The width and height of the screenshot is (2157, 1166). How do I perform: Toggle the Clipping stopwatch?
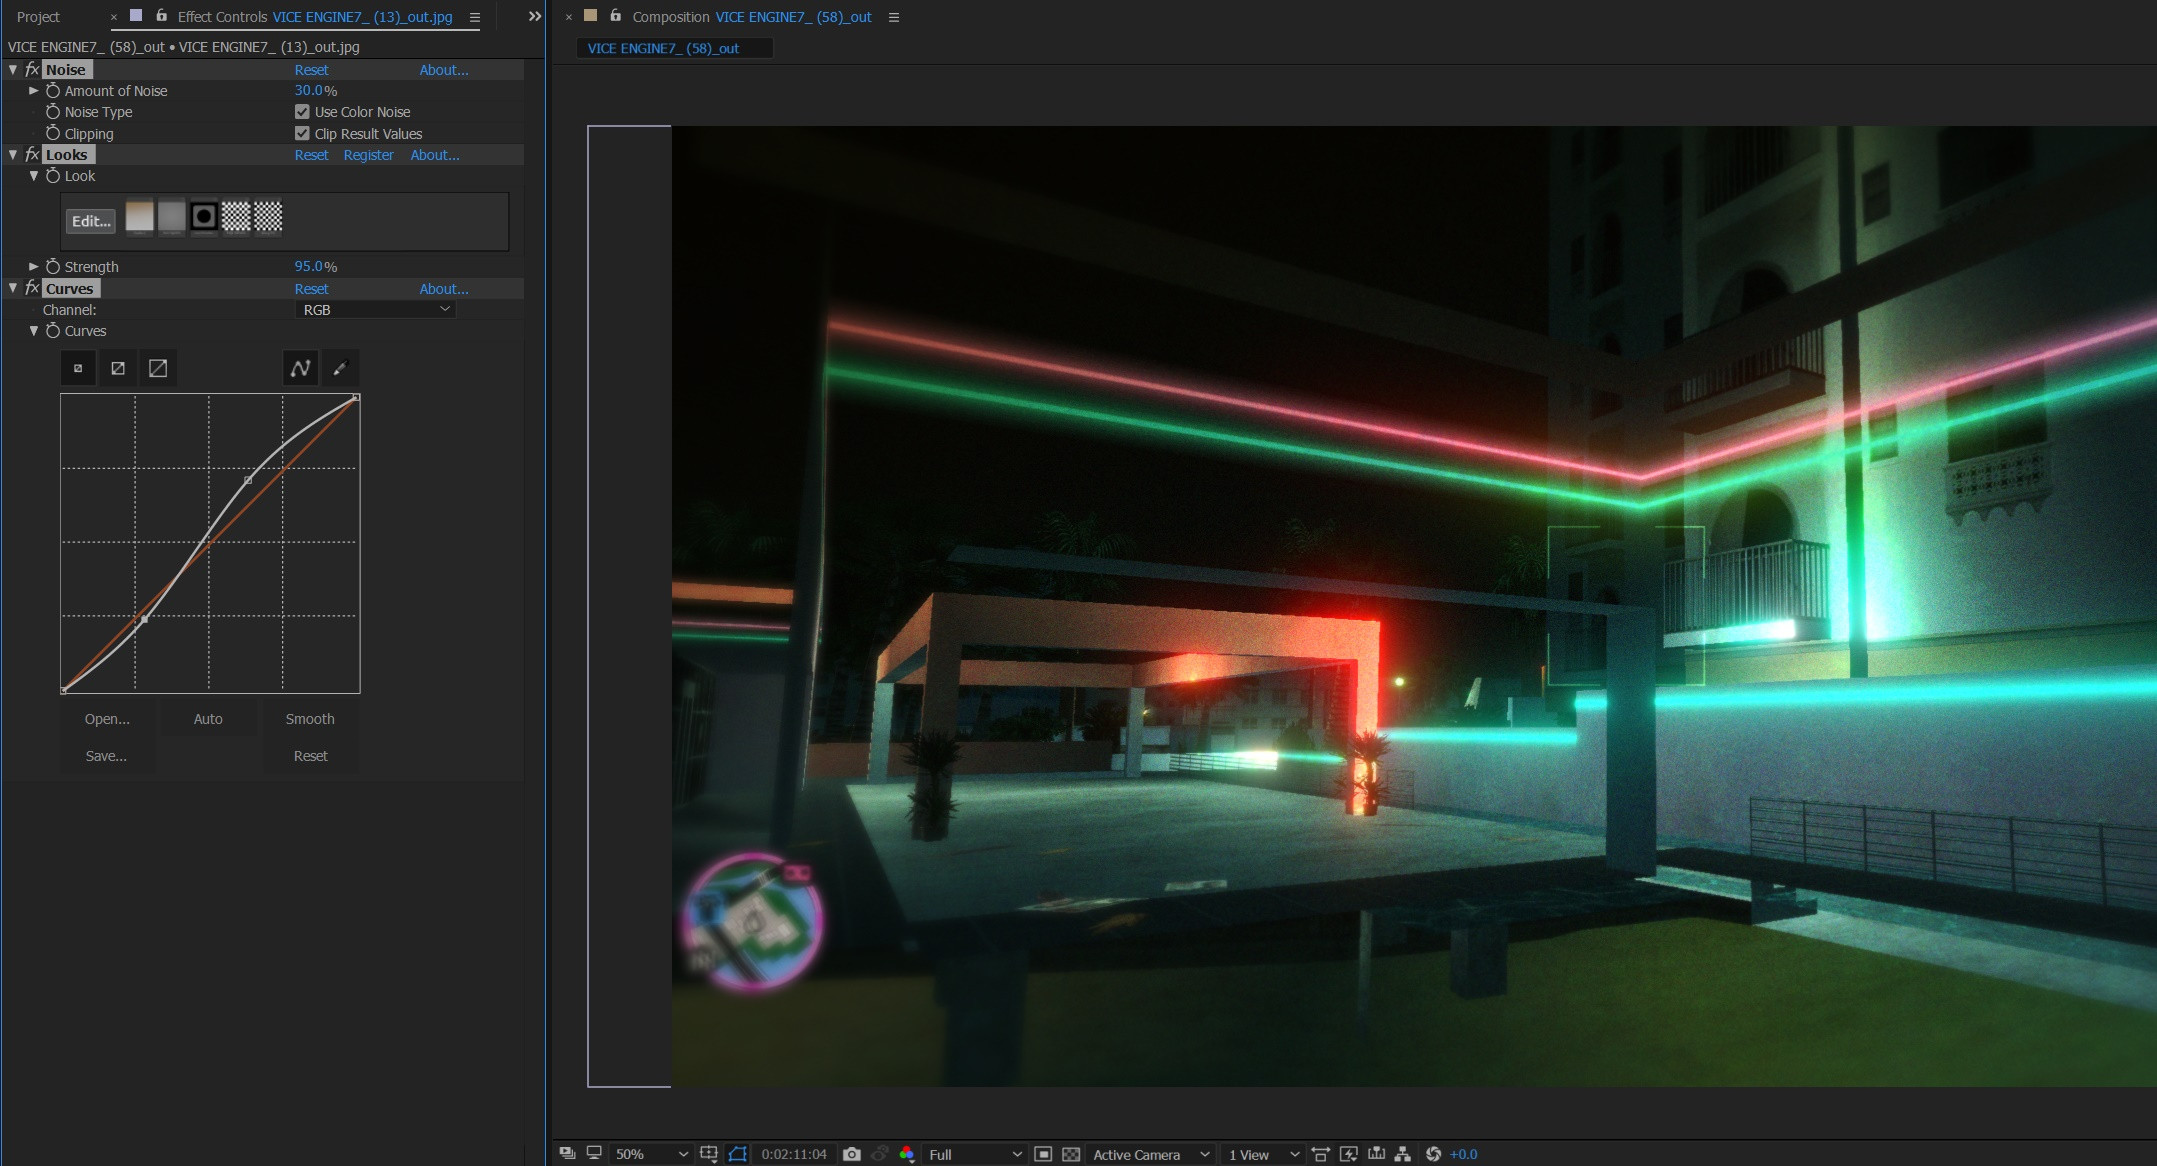point(53,134)
